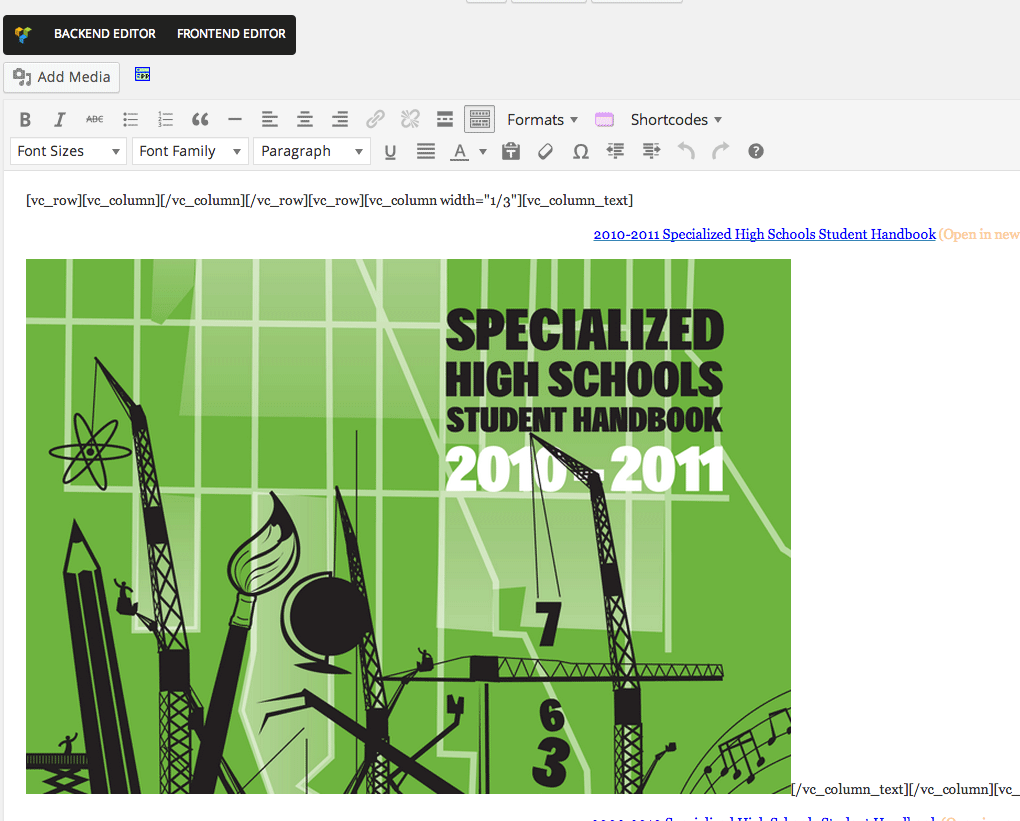This screenshot has width=1020, height=821.
Task: Undo last action
Action: click(686, 152)
